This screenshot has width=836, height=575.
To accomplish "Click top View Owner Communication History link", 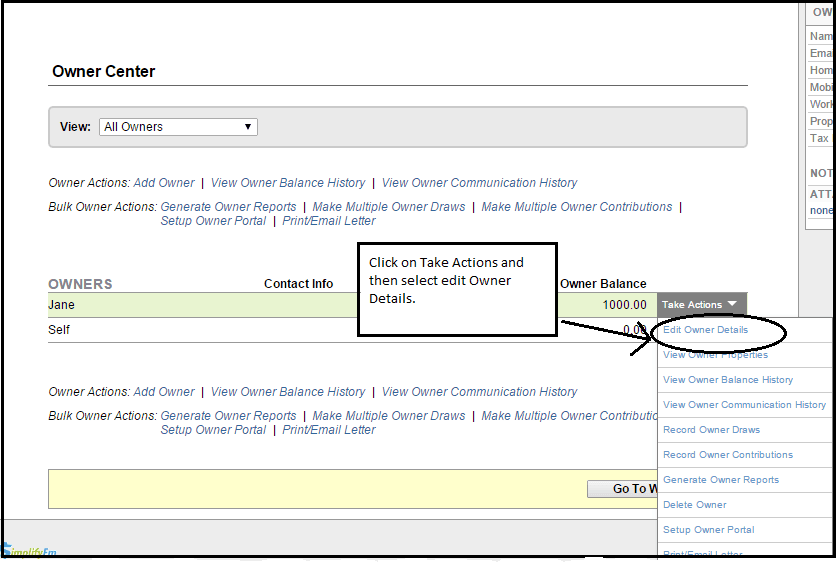I will 479,183.
